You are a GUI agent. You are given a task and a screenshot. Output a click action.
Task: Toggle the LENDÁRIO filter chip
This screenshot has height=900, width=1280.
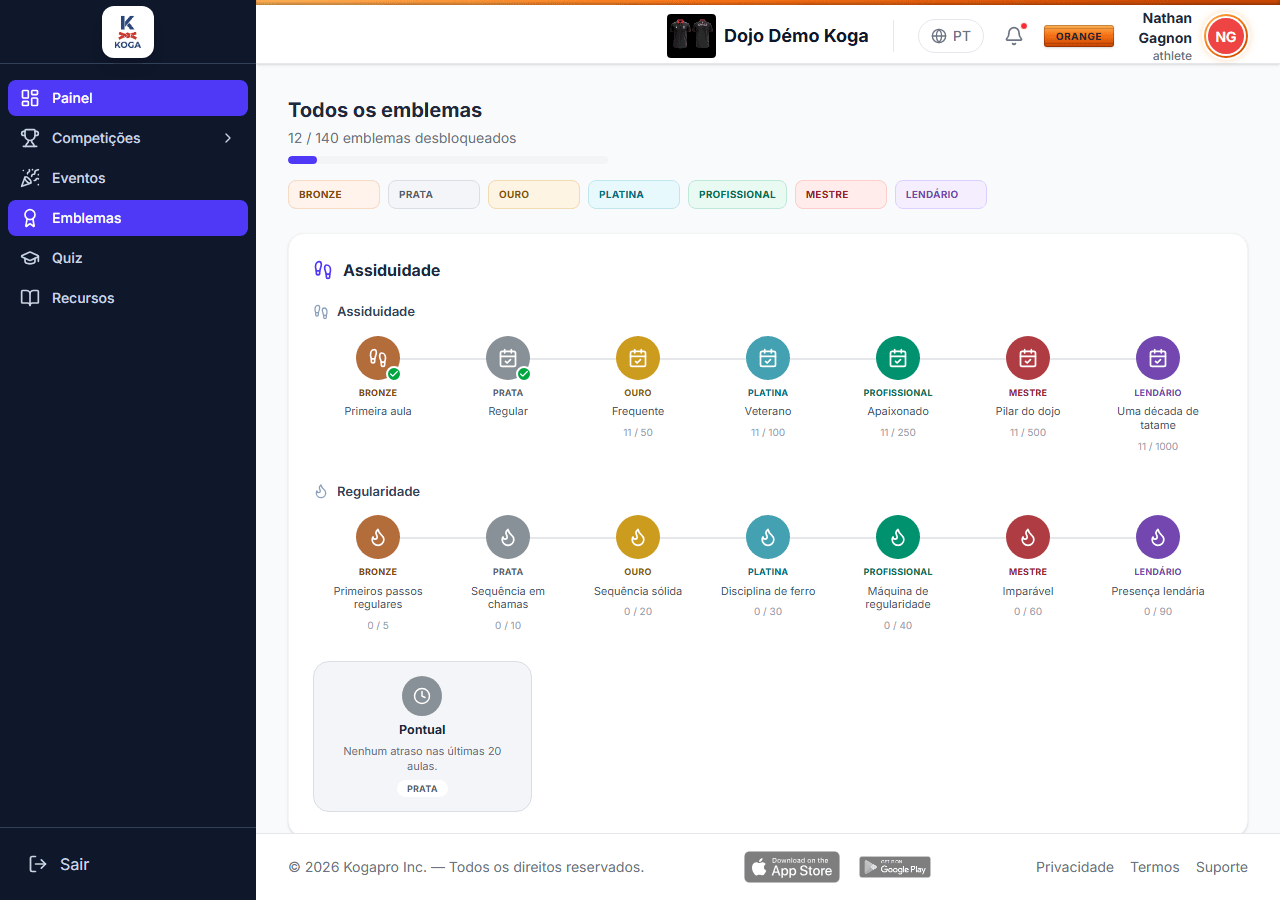941,194
